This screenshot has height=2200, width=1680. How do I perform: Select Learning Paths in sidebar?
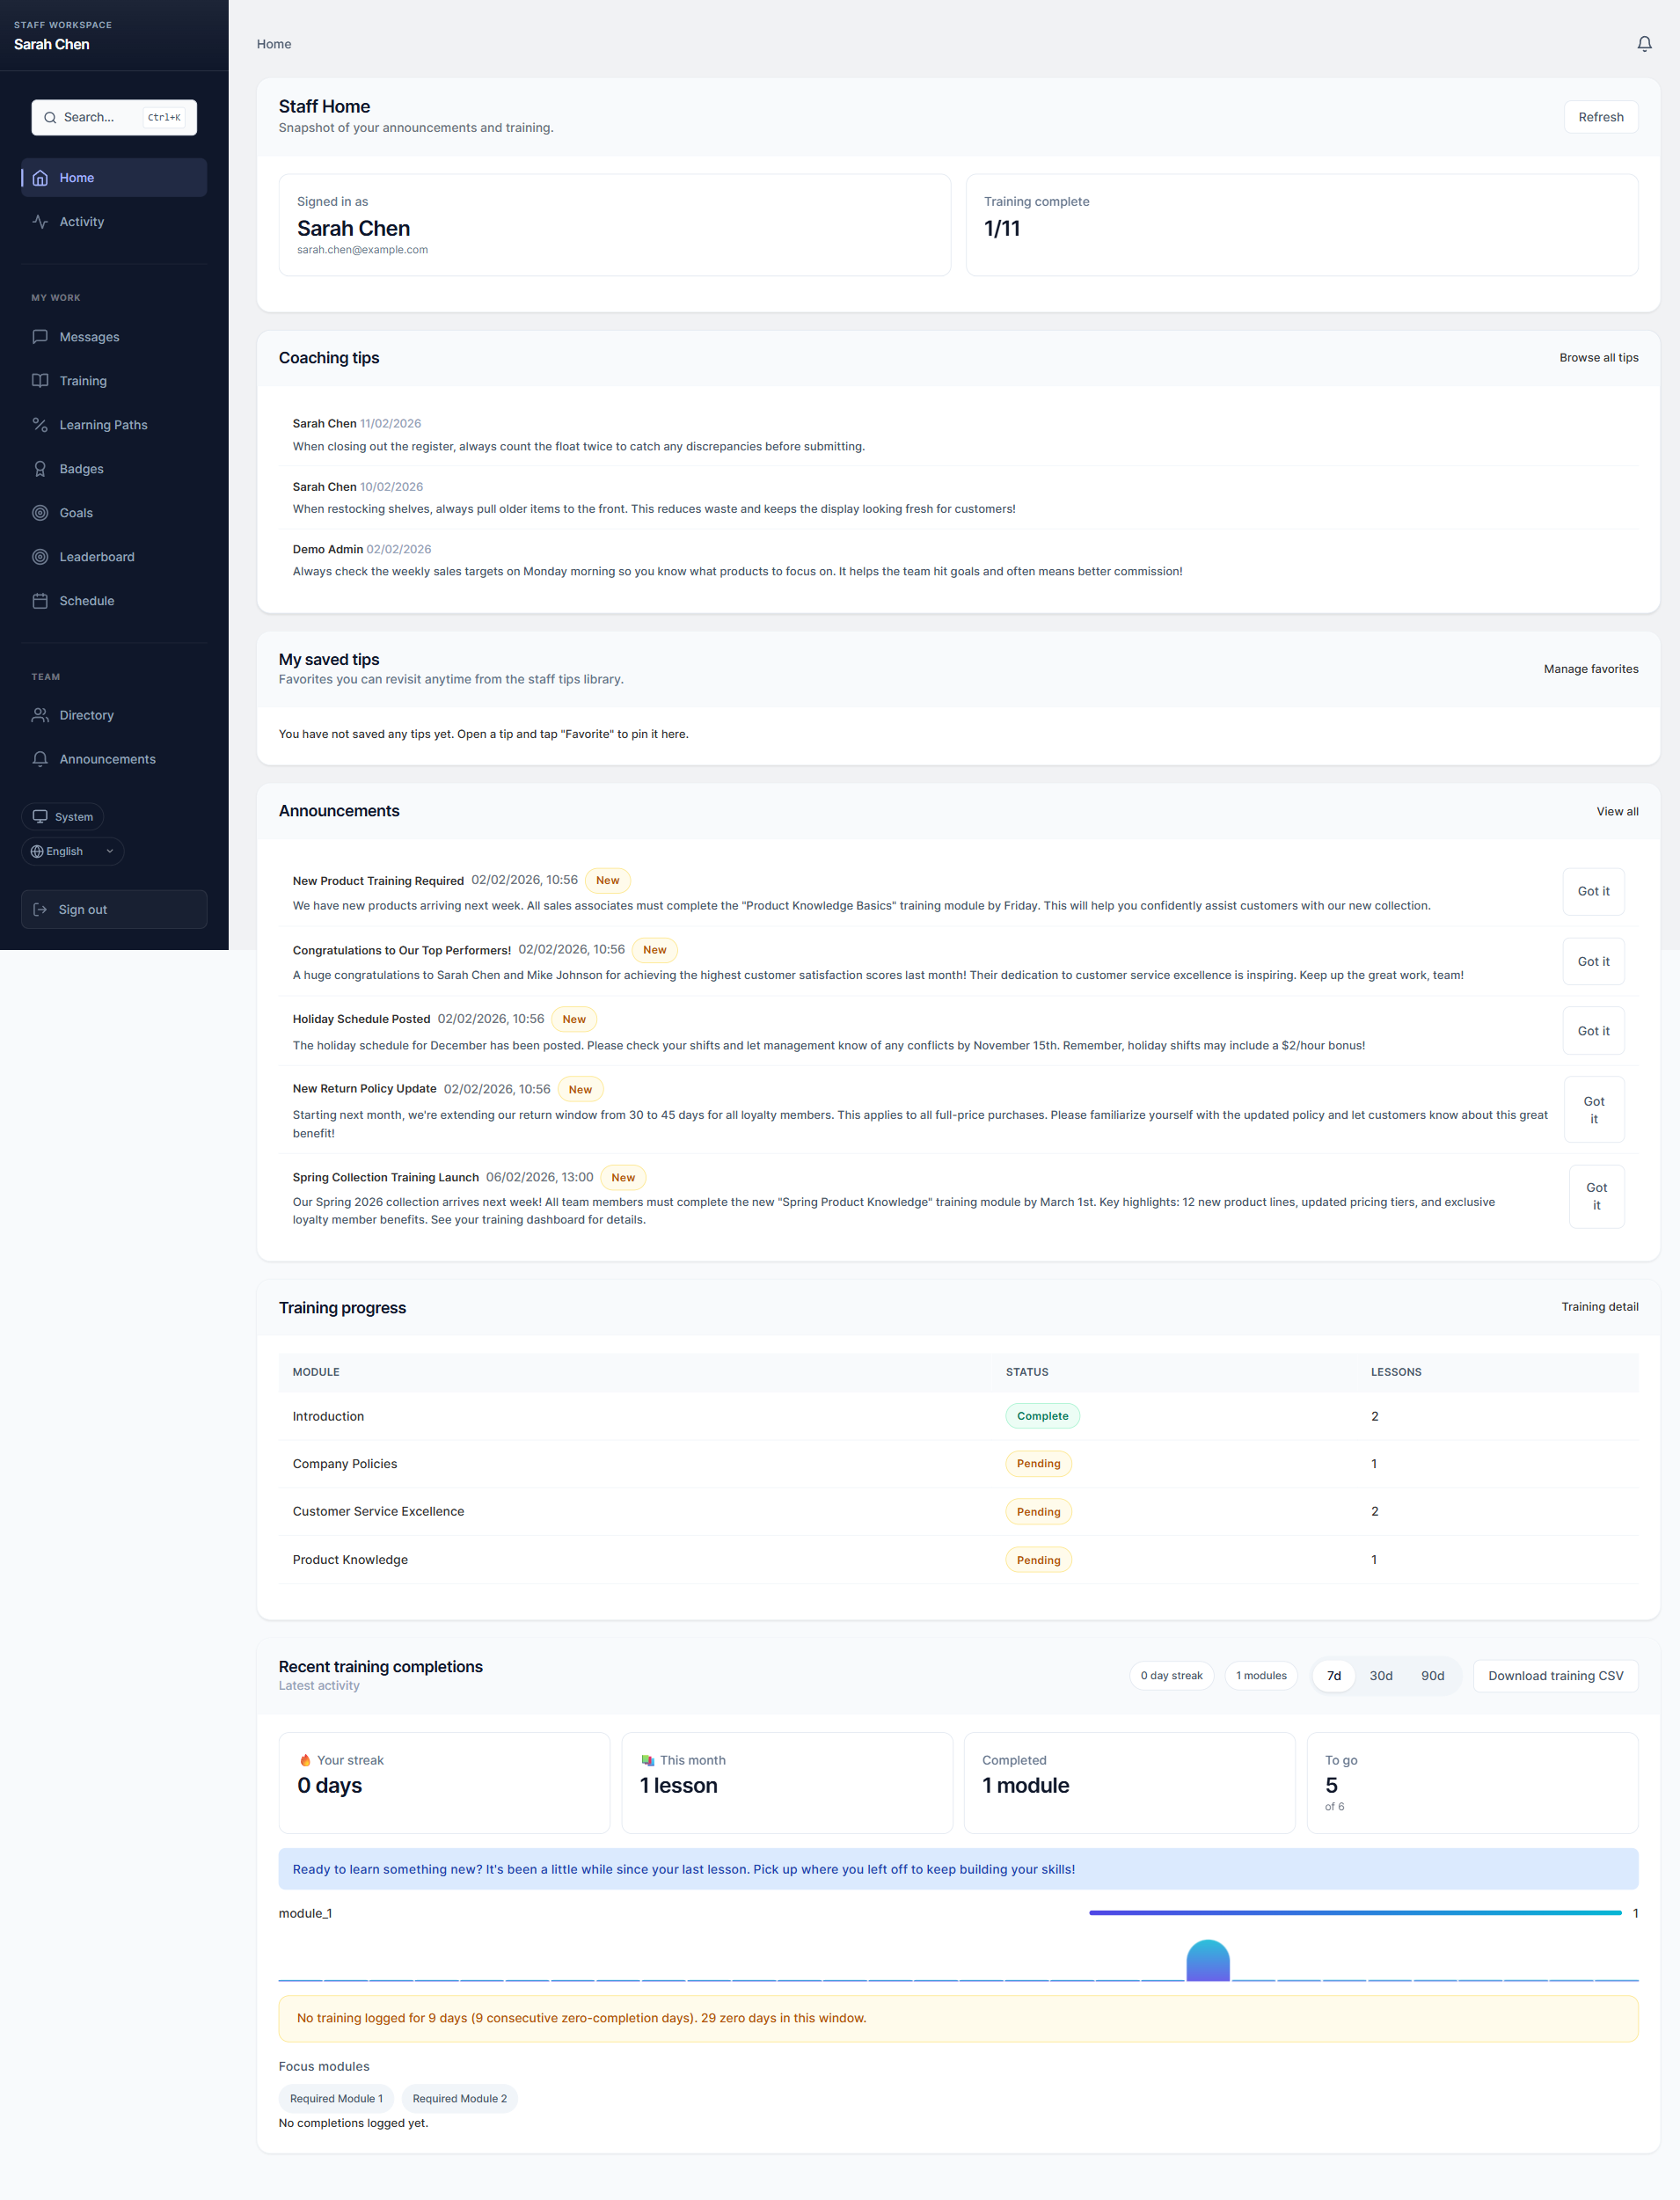click(101, 425)
